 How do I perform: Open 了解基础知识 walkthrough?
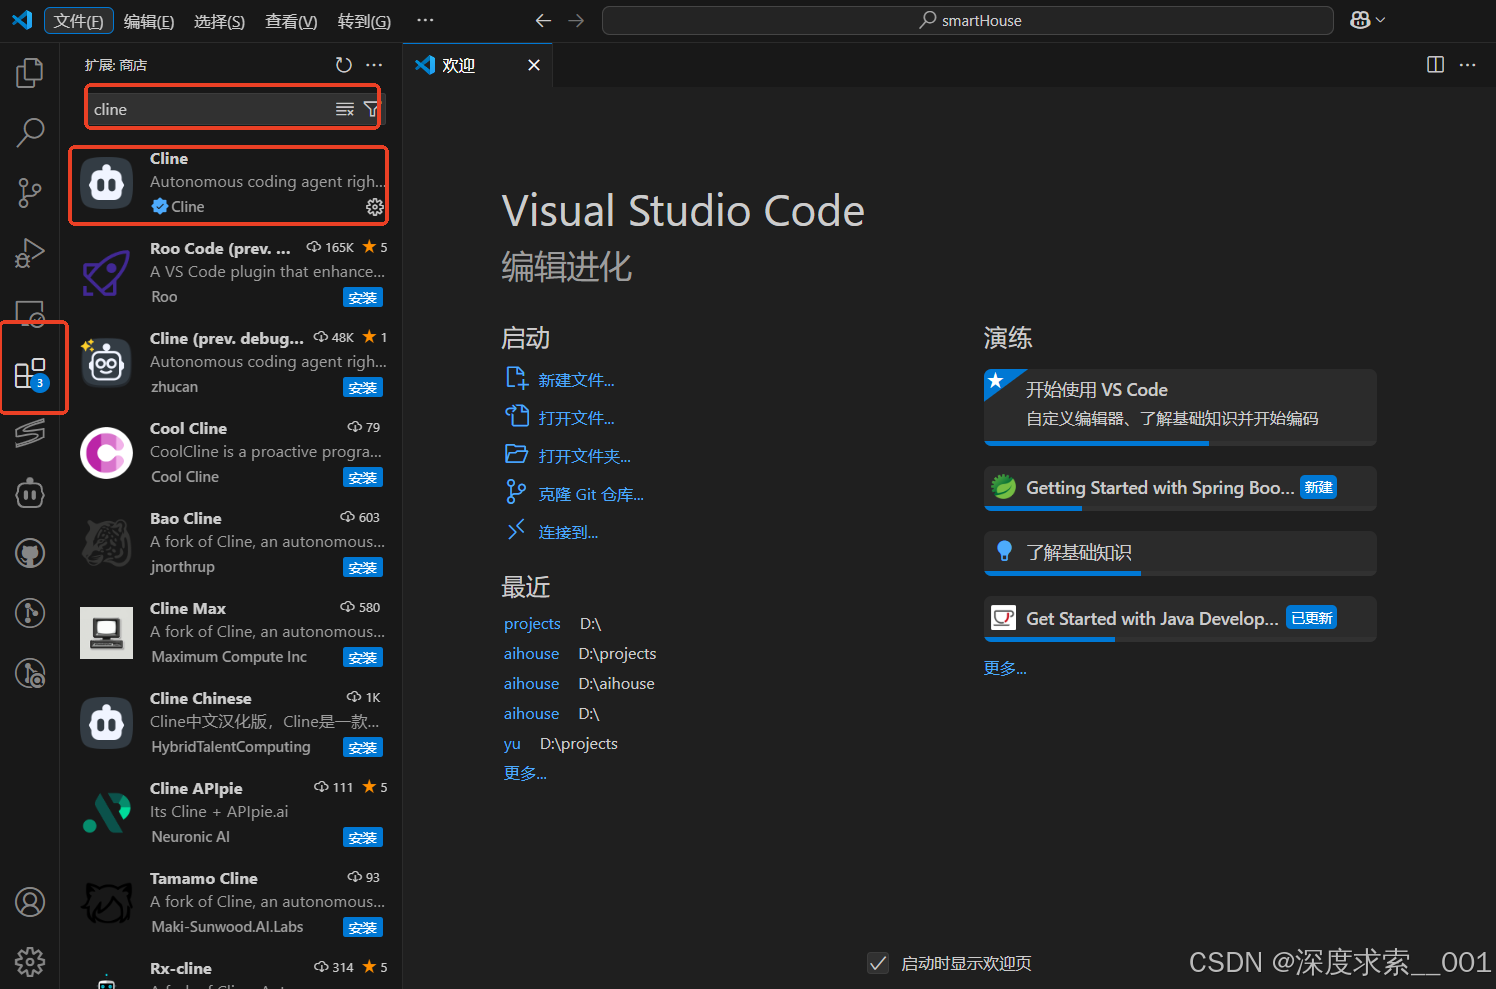(x=1180, y=553)
